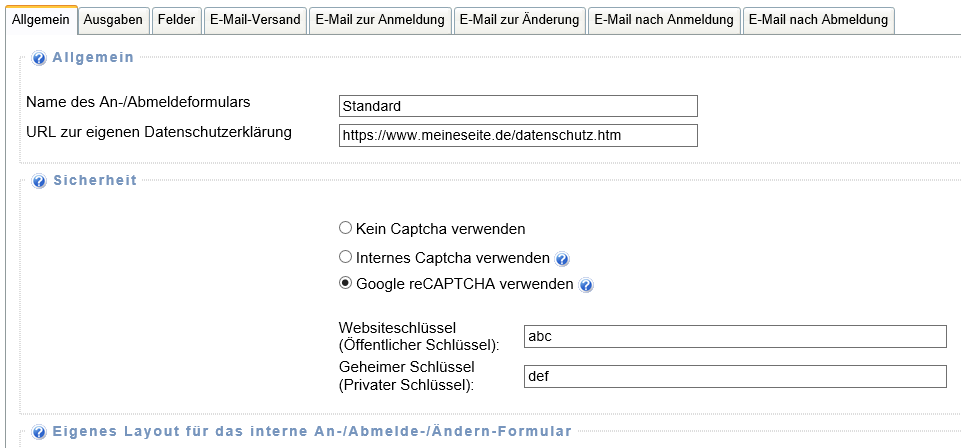
Task: Select Kein Captcha verwenden option
Action: pos(346,228)
